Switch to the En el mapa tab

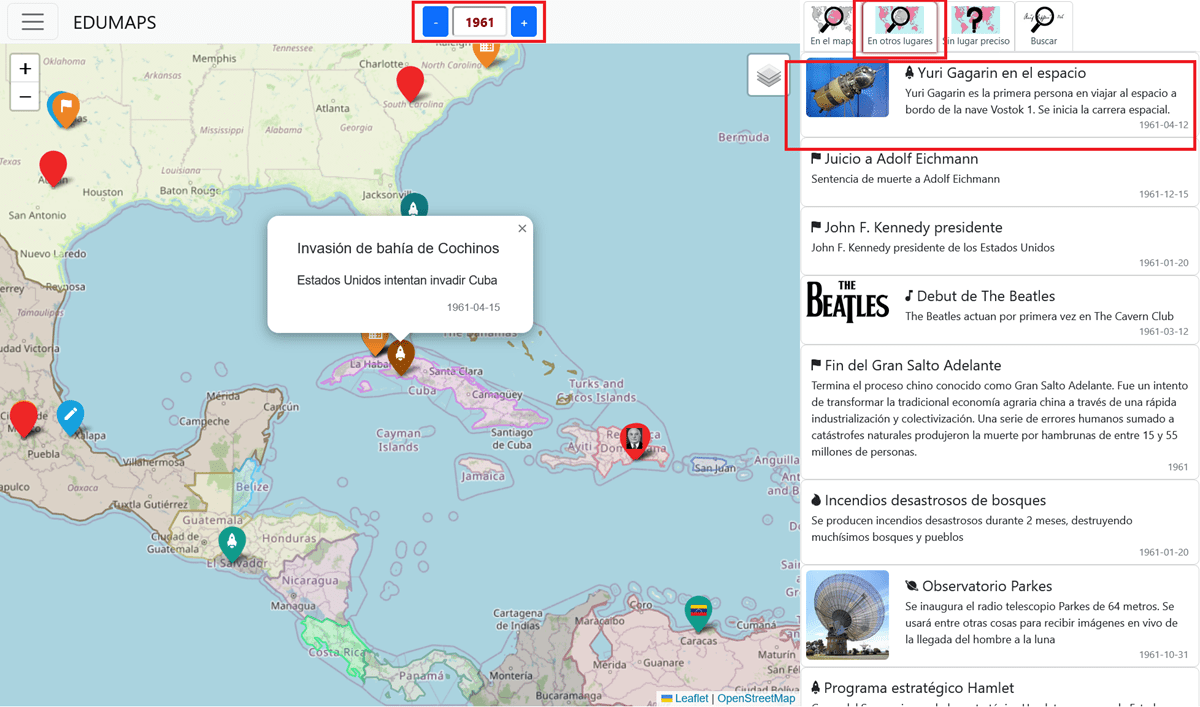click(x=832, y=26)
